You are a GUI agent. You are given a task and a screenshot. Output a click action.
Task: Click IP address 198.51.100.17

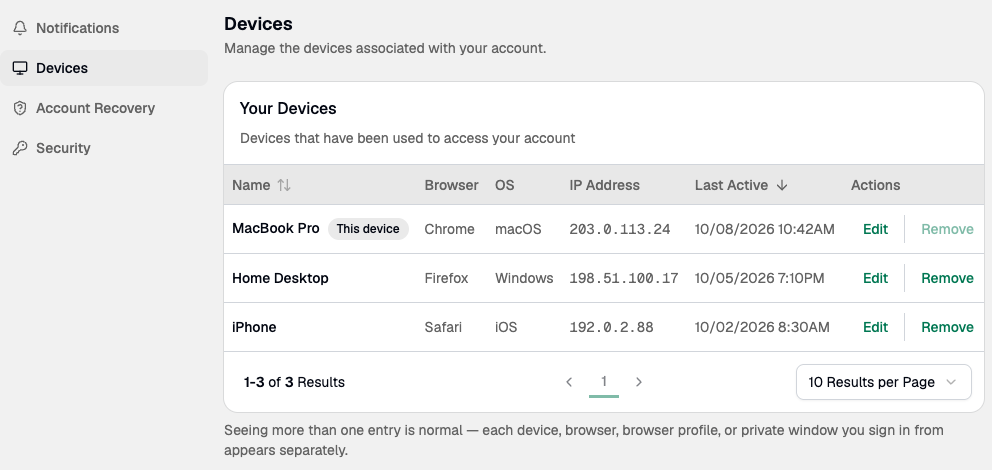[624, 278]
